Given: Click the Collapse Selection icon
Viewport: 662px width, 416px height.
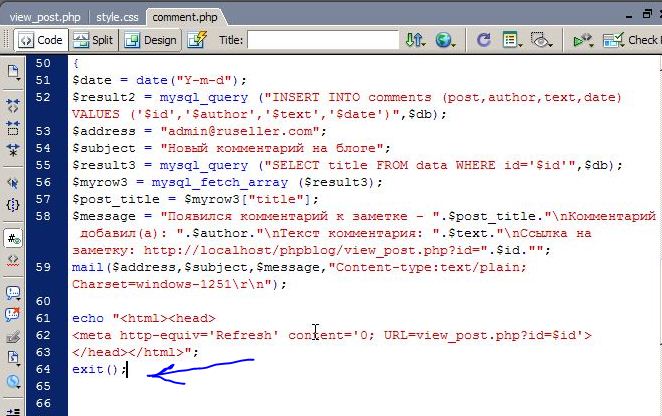Looking at the screenshot, I should pyautogui.click(x=13, y=128).
